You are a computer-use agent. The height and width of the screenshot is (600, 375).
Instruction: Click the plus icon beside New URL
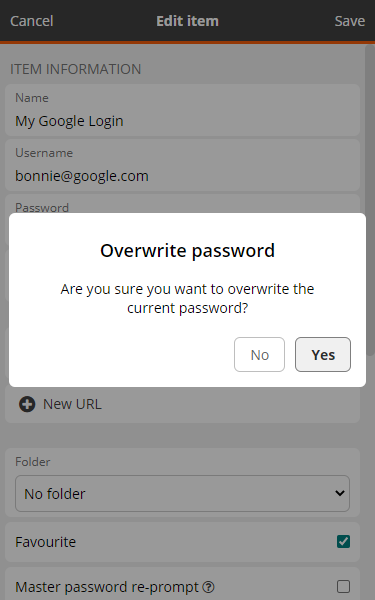tap(27, 404)
